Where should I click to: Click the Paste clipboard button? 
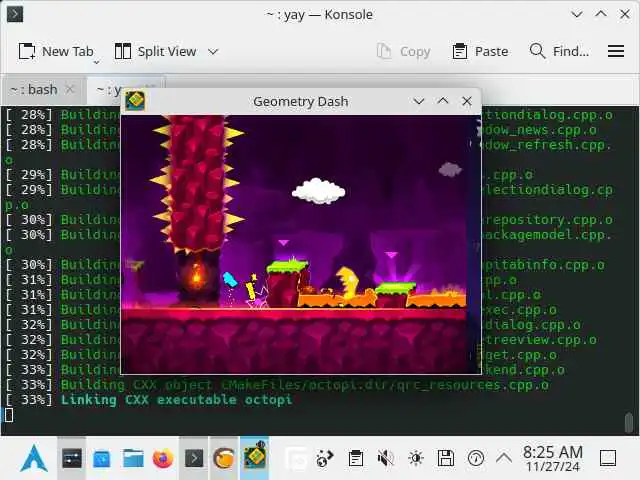pyautogui.click(x=480, y=52)
